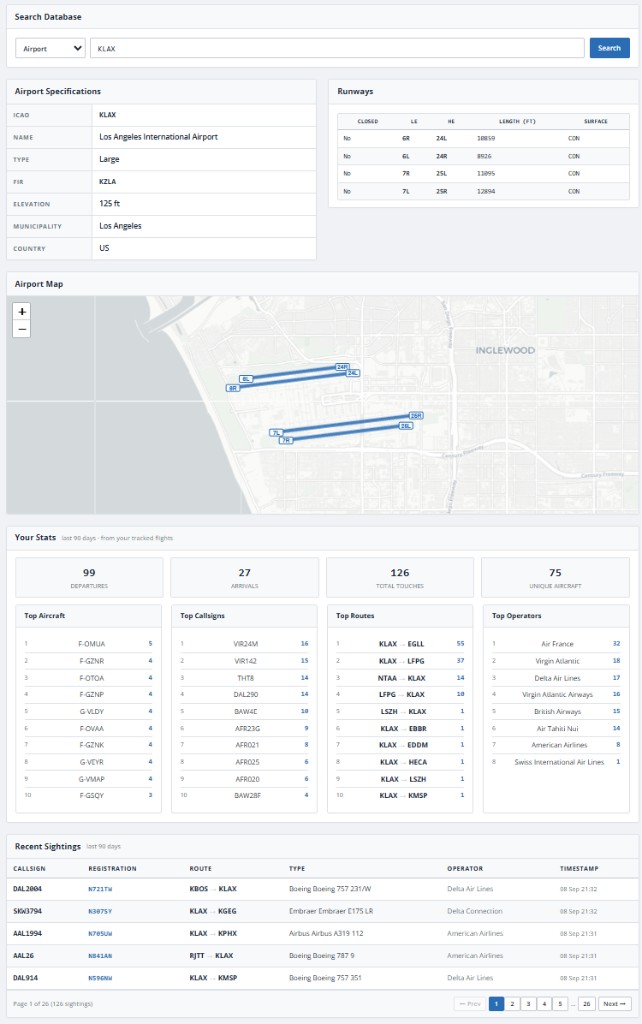Click the KLAX search input field
642x1024 pixels.
point(337,48)
